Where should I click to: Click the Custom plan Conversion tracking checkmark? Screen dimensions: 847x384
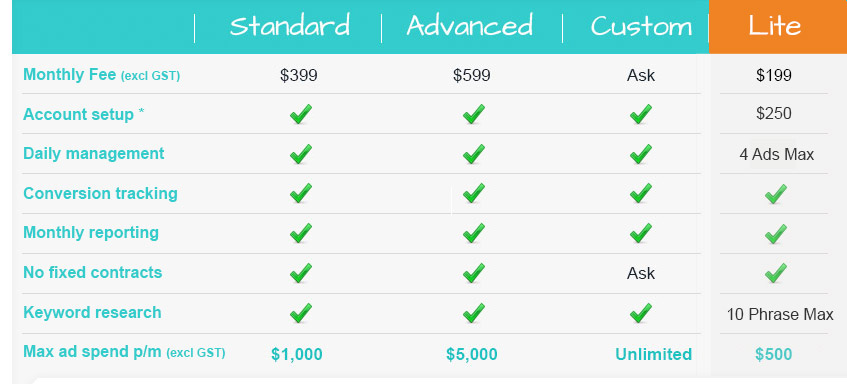tap(641, 193)
